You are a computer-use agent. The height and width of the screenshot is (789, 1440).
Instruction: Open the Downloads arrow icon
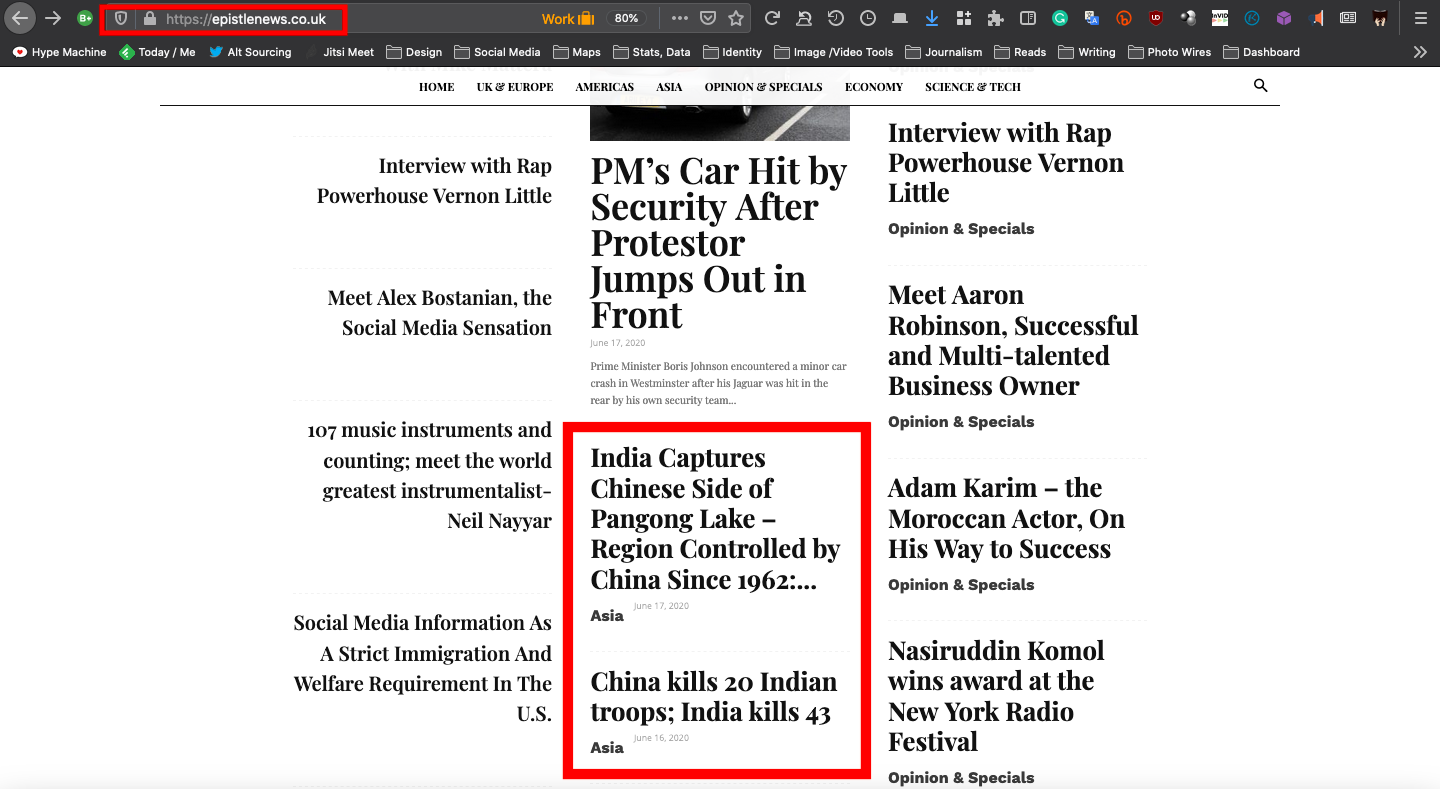click(932, 18)
